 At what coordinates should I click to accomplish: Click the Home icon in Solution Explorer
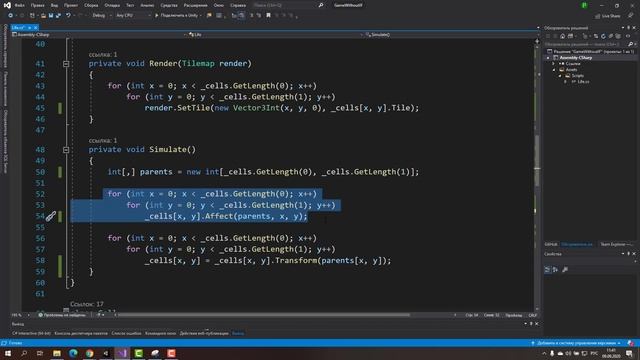pos(562,36)
